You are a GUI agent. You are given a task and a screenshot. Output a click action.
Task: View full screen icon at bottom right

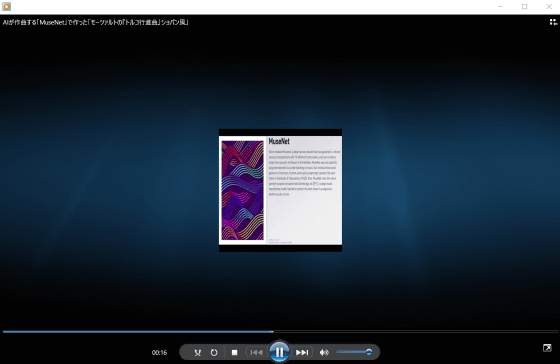click(547, 348)
